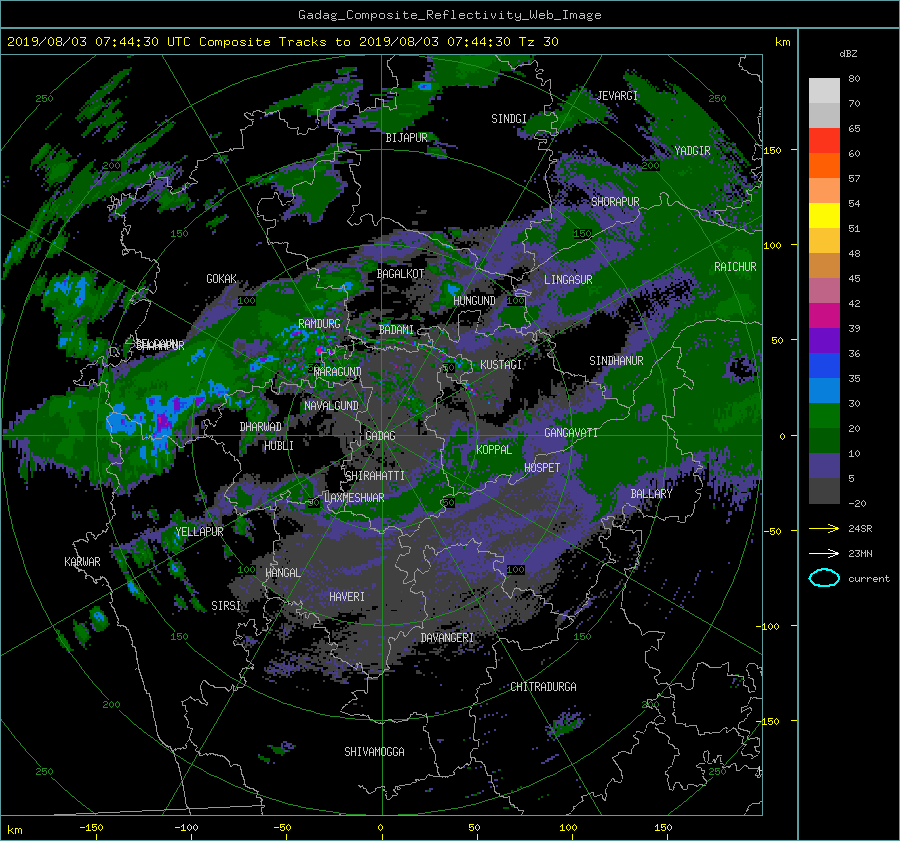The height and width of the screenshot is (841, 900).
Task: Click the dBZ legend heading
Action: [x=848, y=54]
